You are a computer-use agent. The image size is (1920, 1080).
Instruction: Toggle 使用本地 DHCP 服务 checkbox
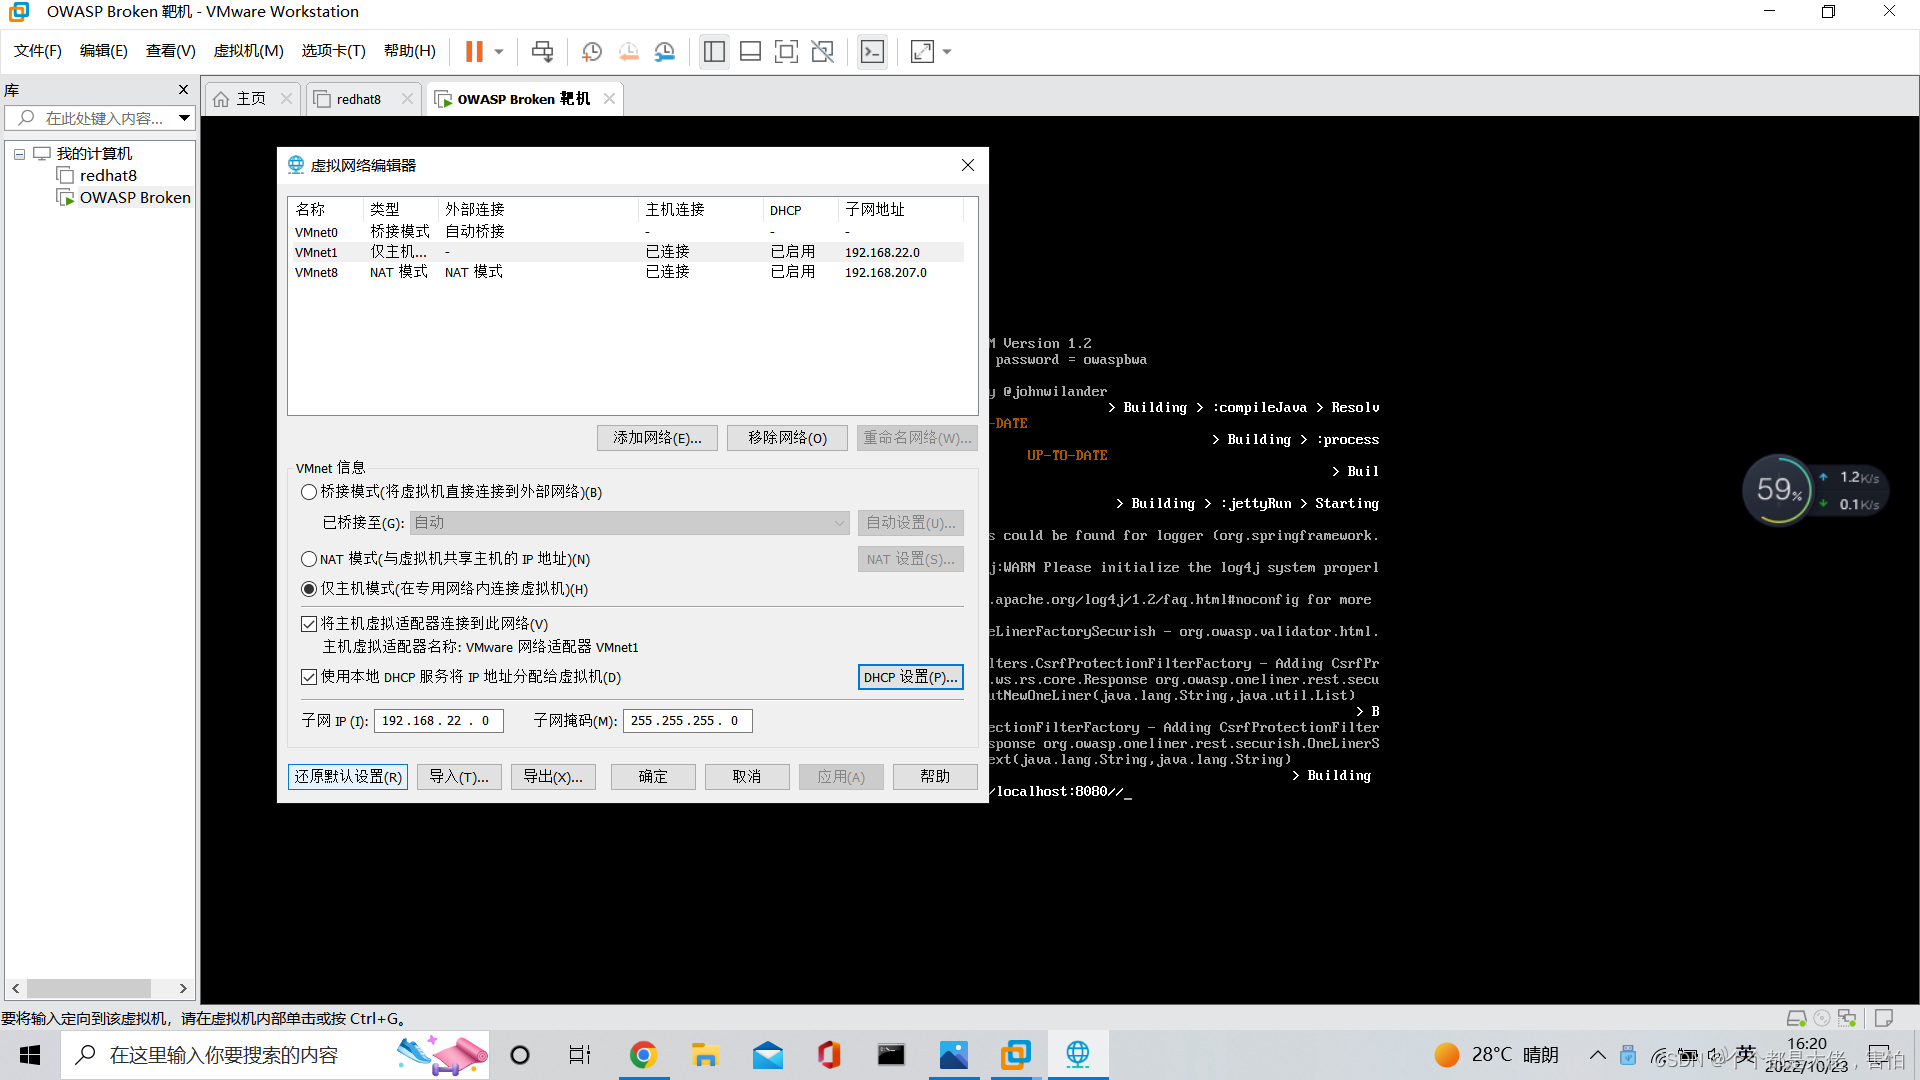(x=309, y=677)
